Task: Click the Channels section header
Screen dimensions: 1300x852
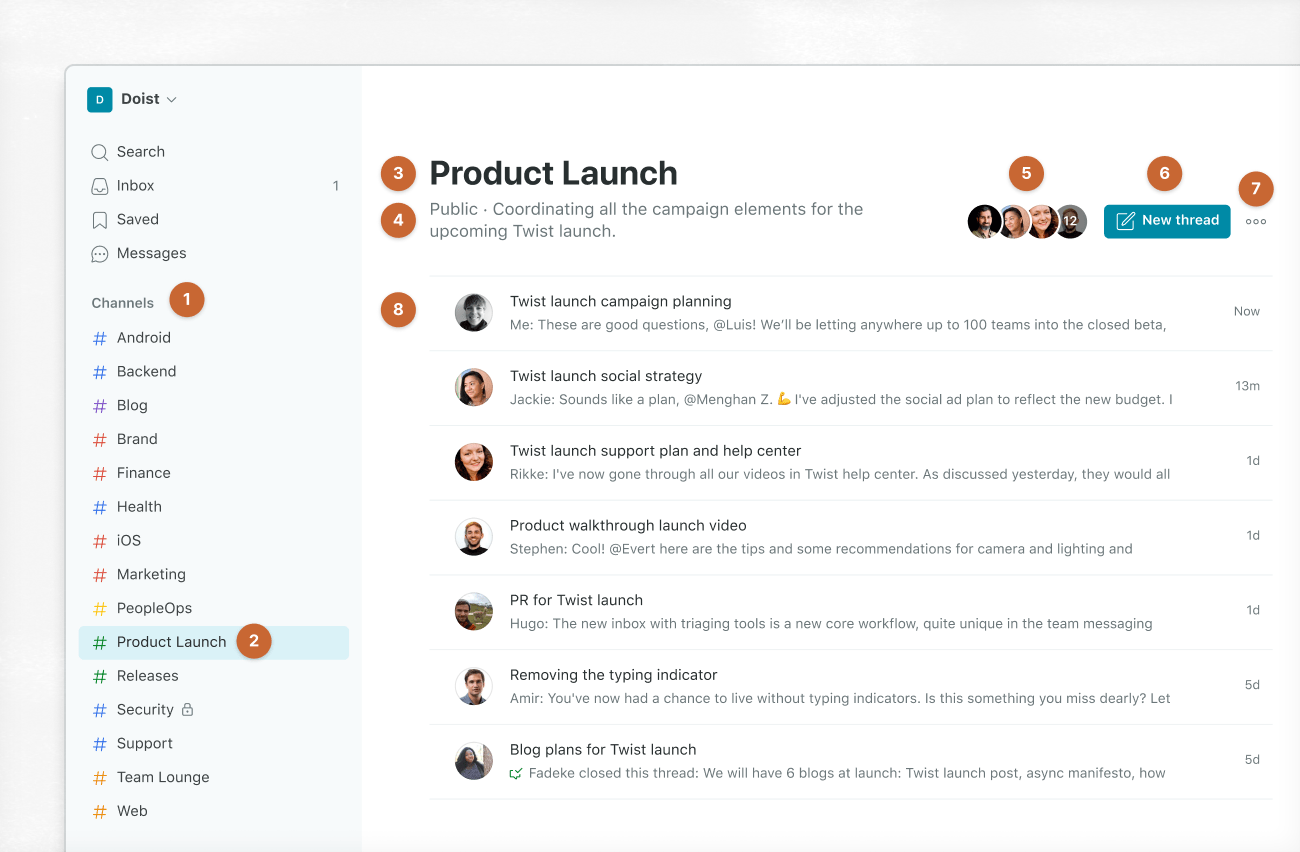Action: 123,303
